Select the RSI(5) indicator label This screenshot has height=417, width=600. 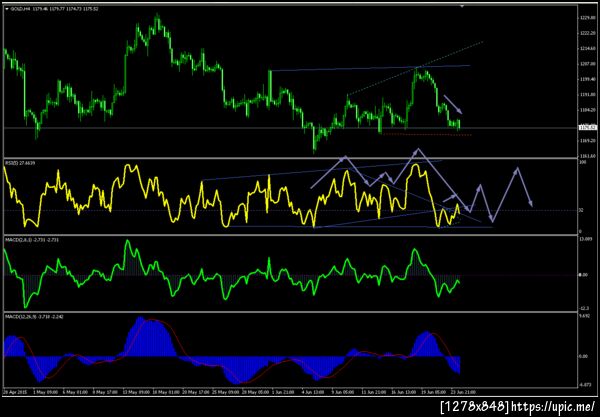(x=20, y=163)
